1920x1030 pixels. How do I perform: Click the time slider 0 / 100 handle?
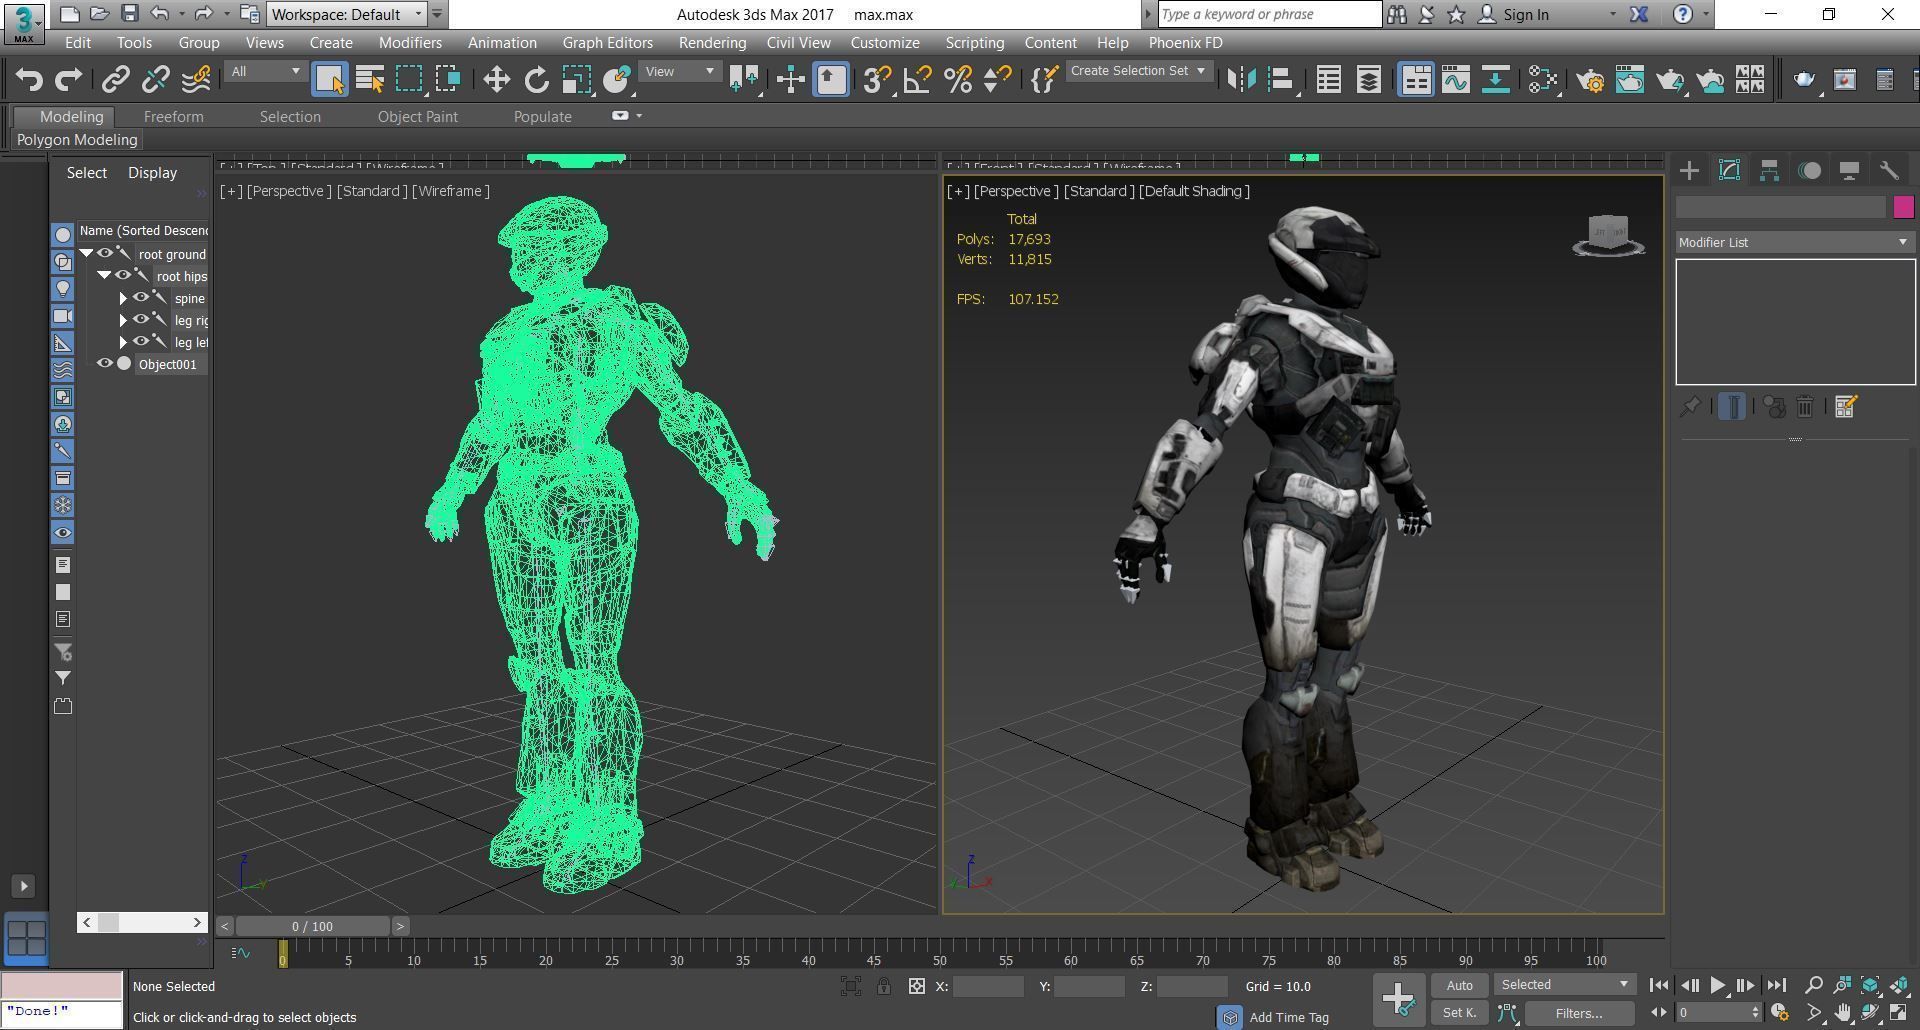point(312,927)
